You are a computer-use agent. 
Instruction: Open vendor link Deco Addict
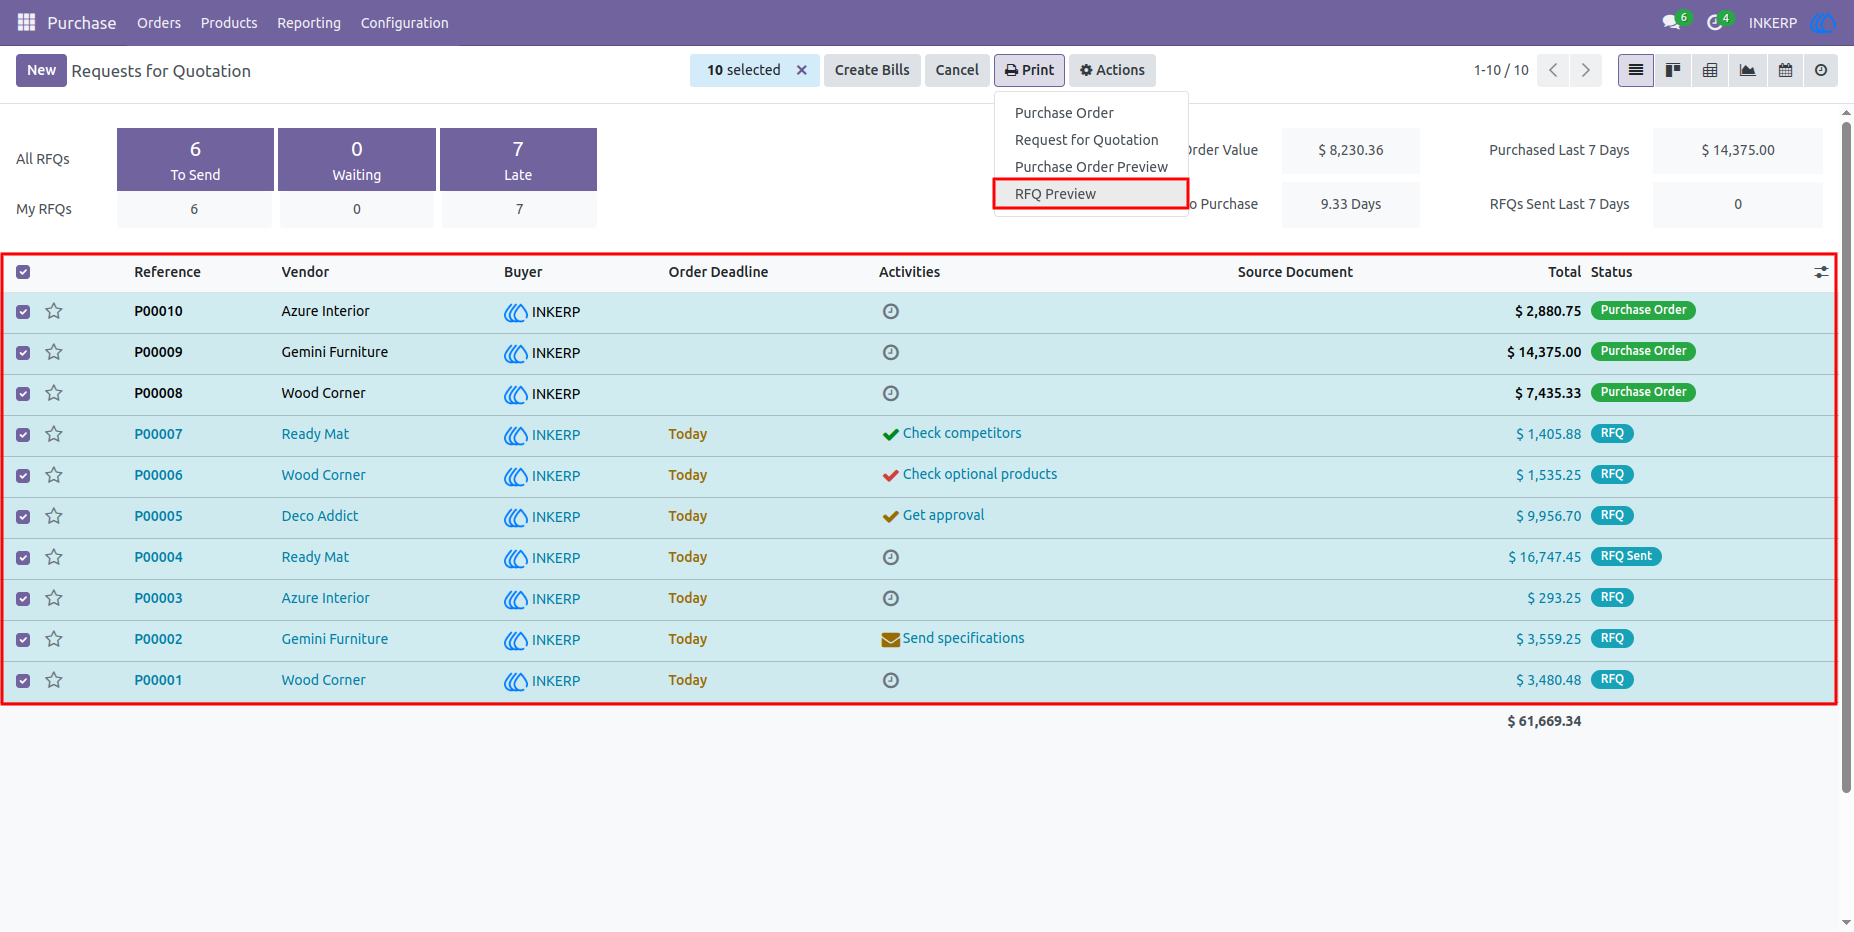320,516
